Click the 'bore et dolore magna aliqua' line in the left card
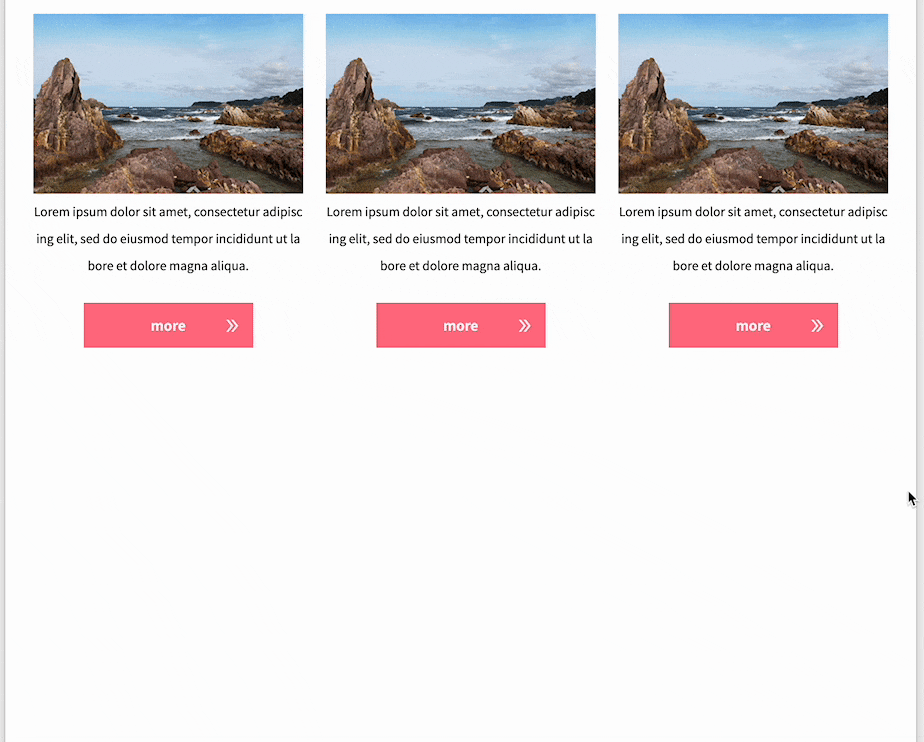Screen dimensions: 924x742 click(x=169, y=266)
